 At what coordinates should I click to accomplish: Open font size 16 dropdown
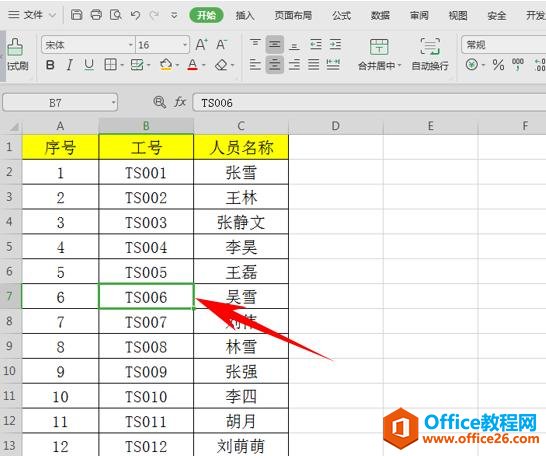(185, 45)
